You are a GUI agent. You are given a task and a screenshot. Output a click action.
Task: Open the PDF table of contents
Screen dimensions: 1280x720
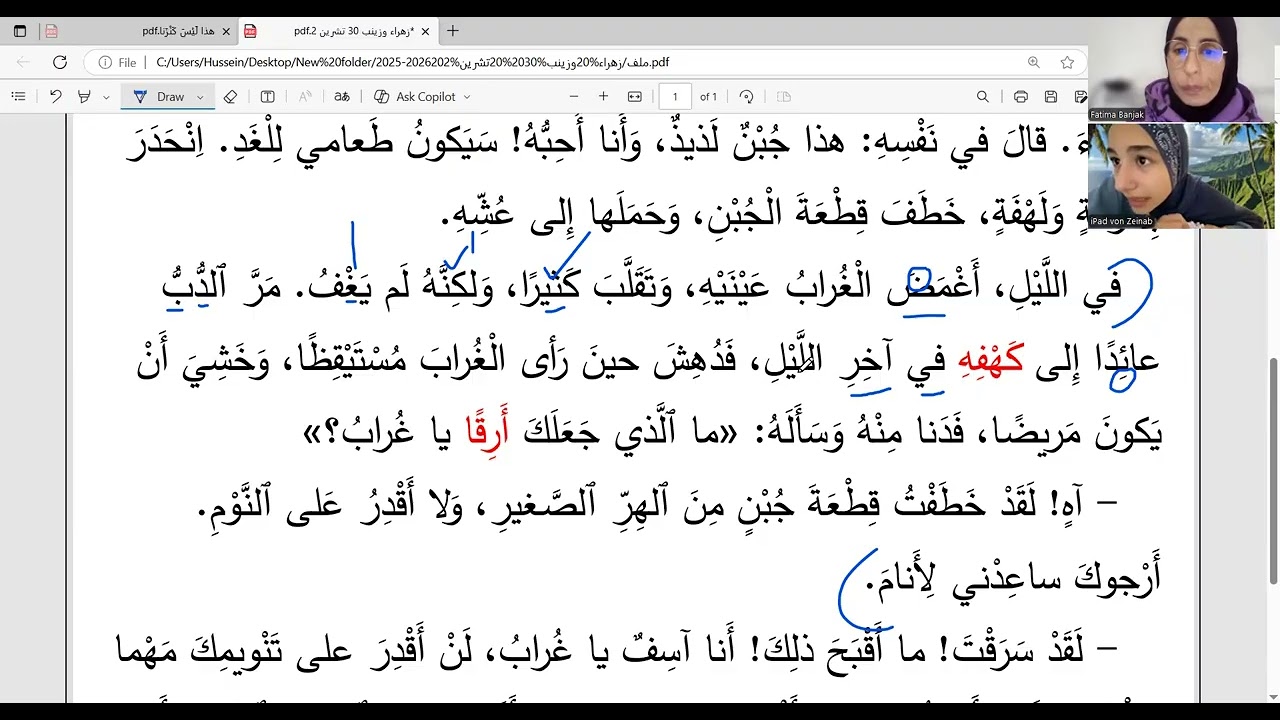point(18,97)
